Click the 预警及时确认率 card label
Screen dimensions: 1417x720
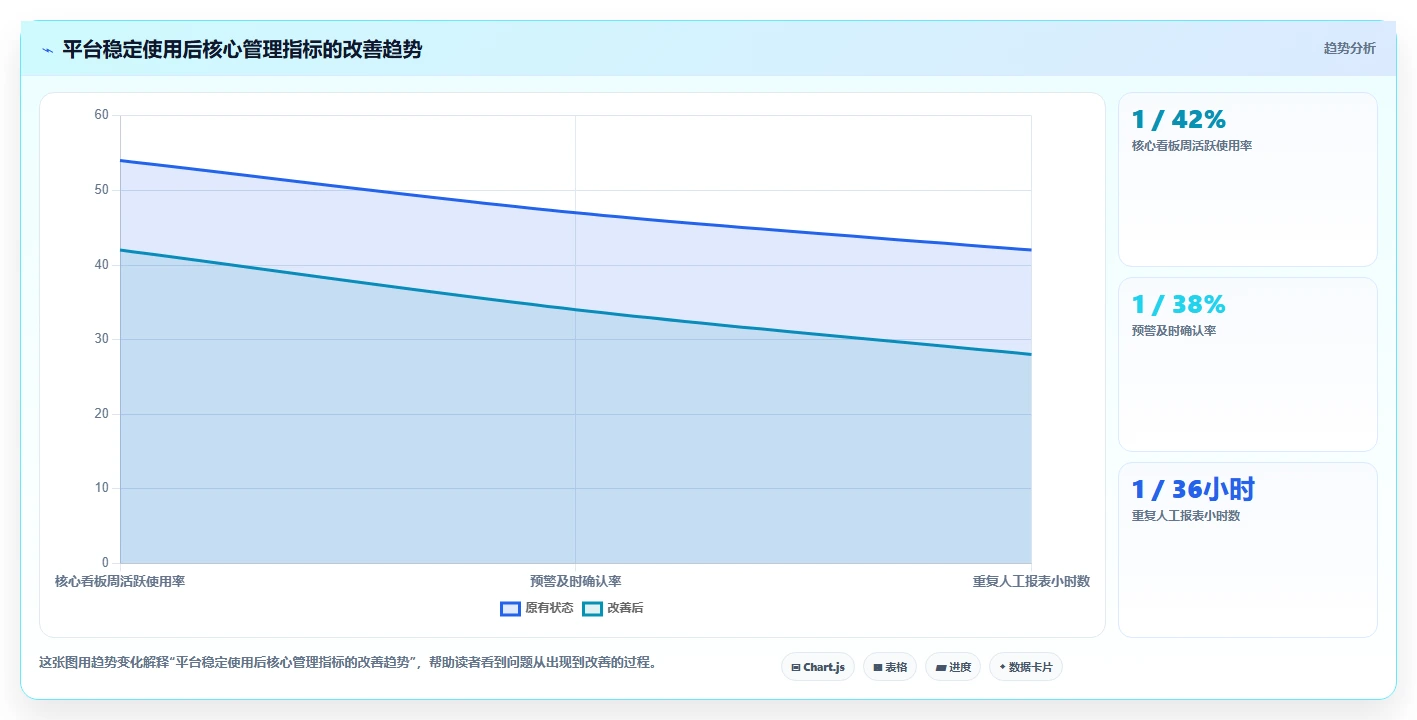point(1174,331)
